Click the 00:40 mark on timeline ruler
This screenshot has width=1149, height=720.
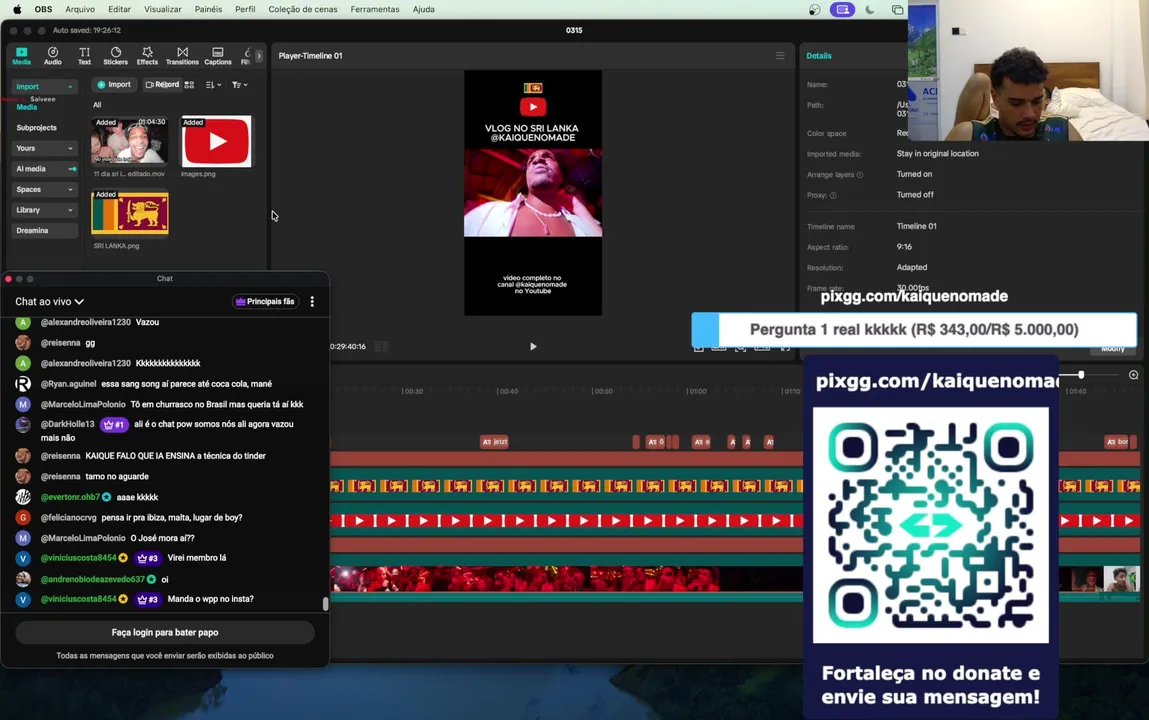click(507, 391)
